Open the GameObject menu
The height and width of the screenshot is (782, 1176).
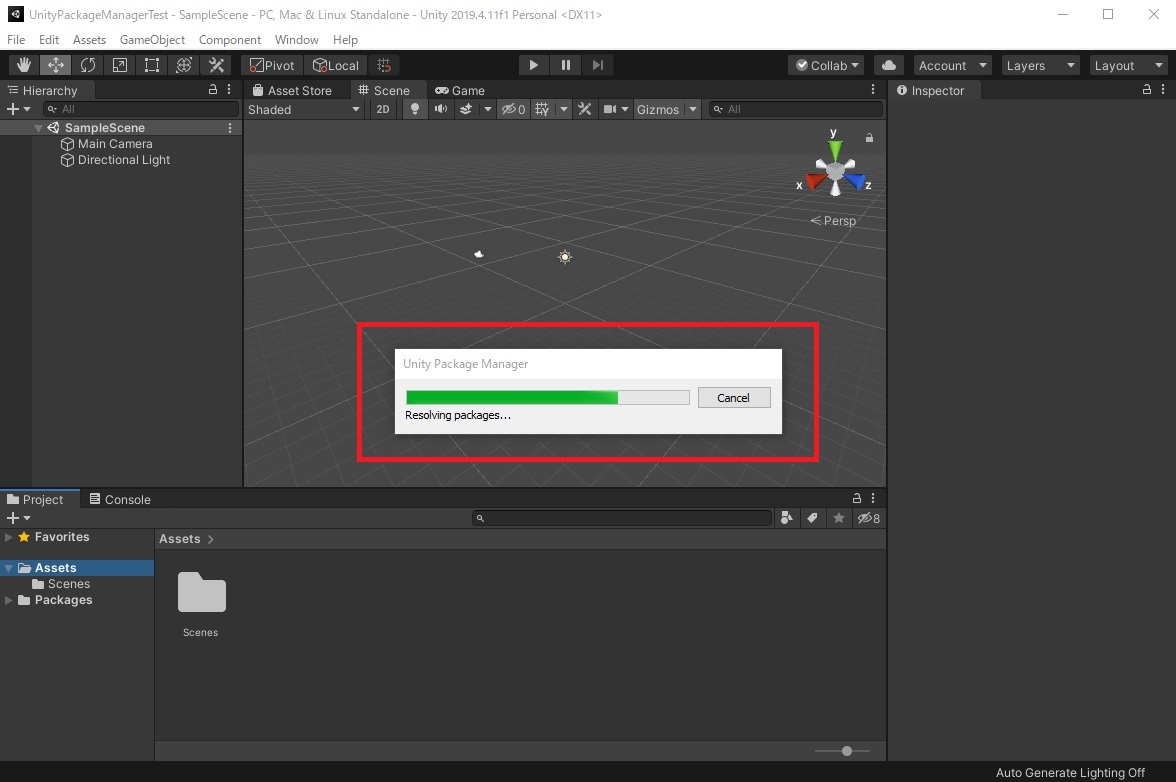click(x=152, y=40)
